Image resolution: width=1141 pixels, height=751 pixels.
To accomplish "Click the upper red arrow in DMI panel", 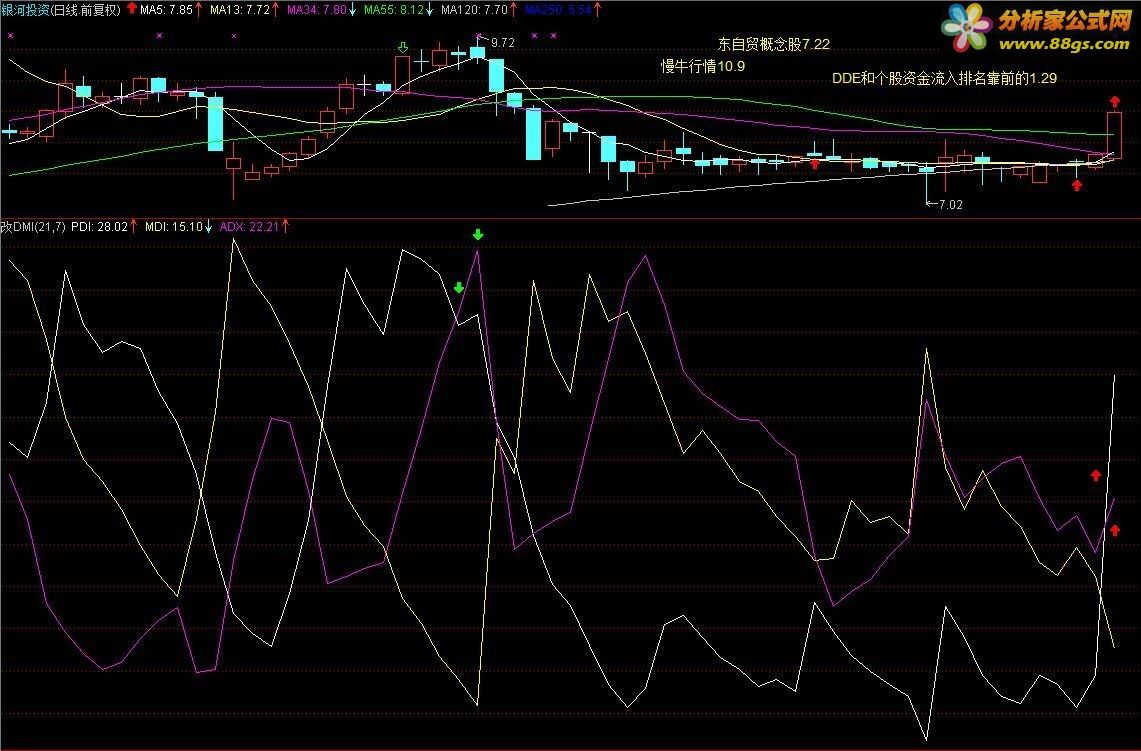I will 1096,475.
